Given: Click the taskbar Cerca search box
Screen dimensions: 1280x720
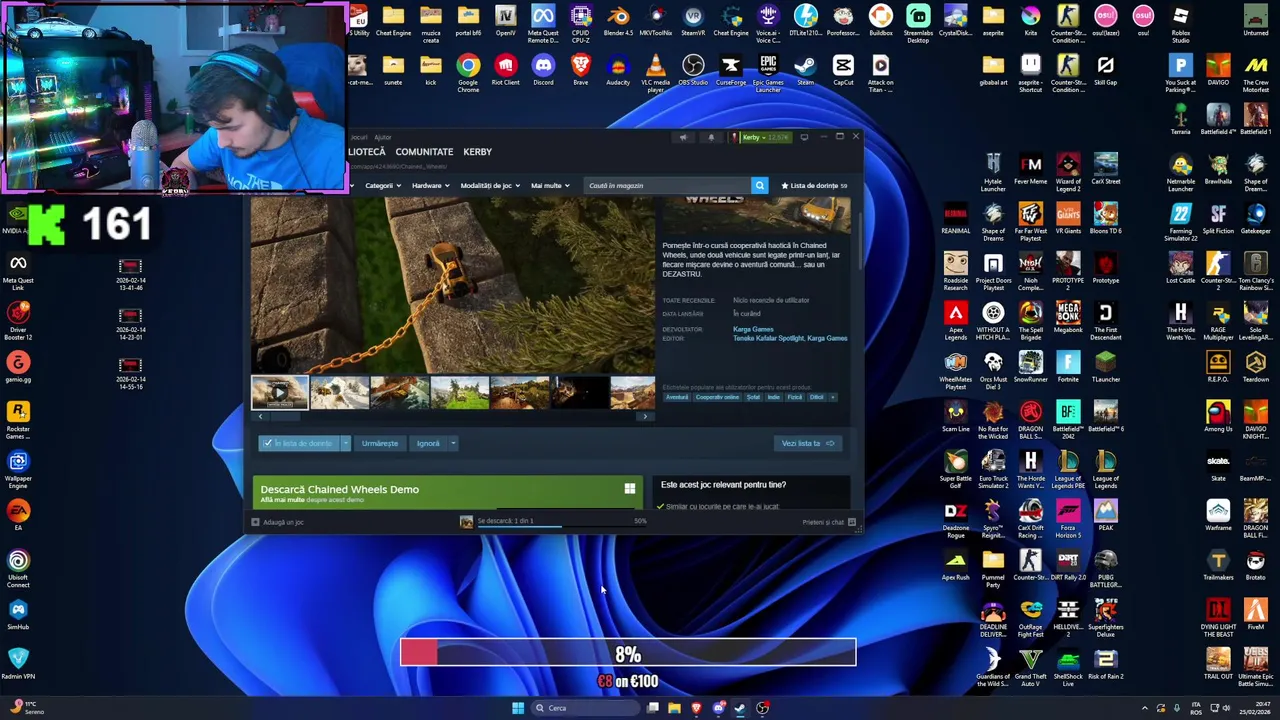Looking at the screenshot, I should [x=583, y=708].
